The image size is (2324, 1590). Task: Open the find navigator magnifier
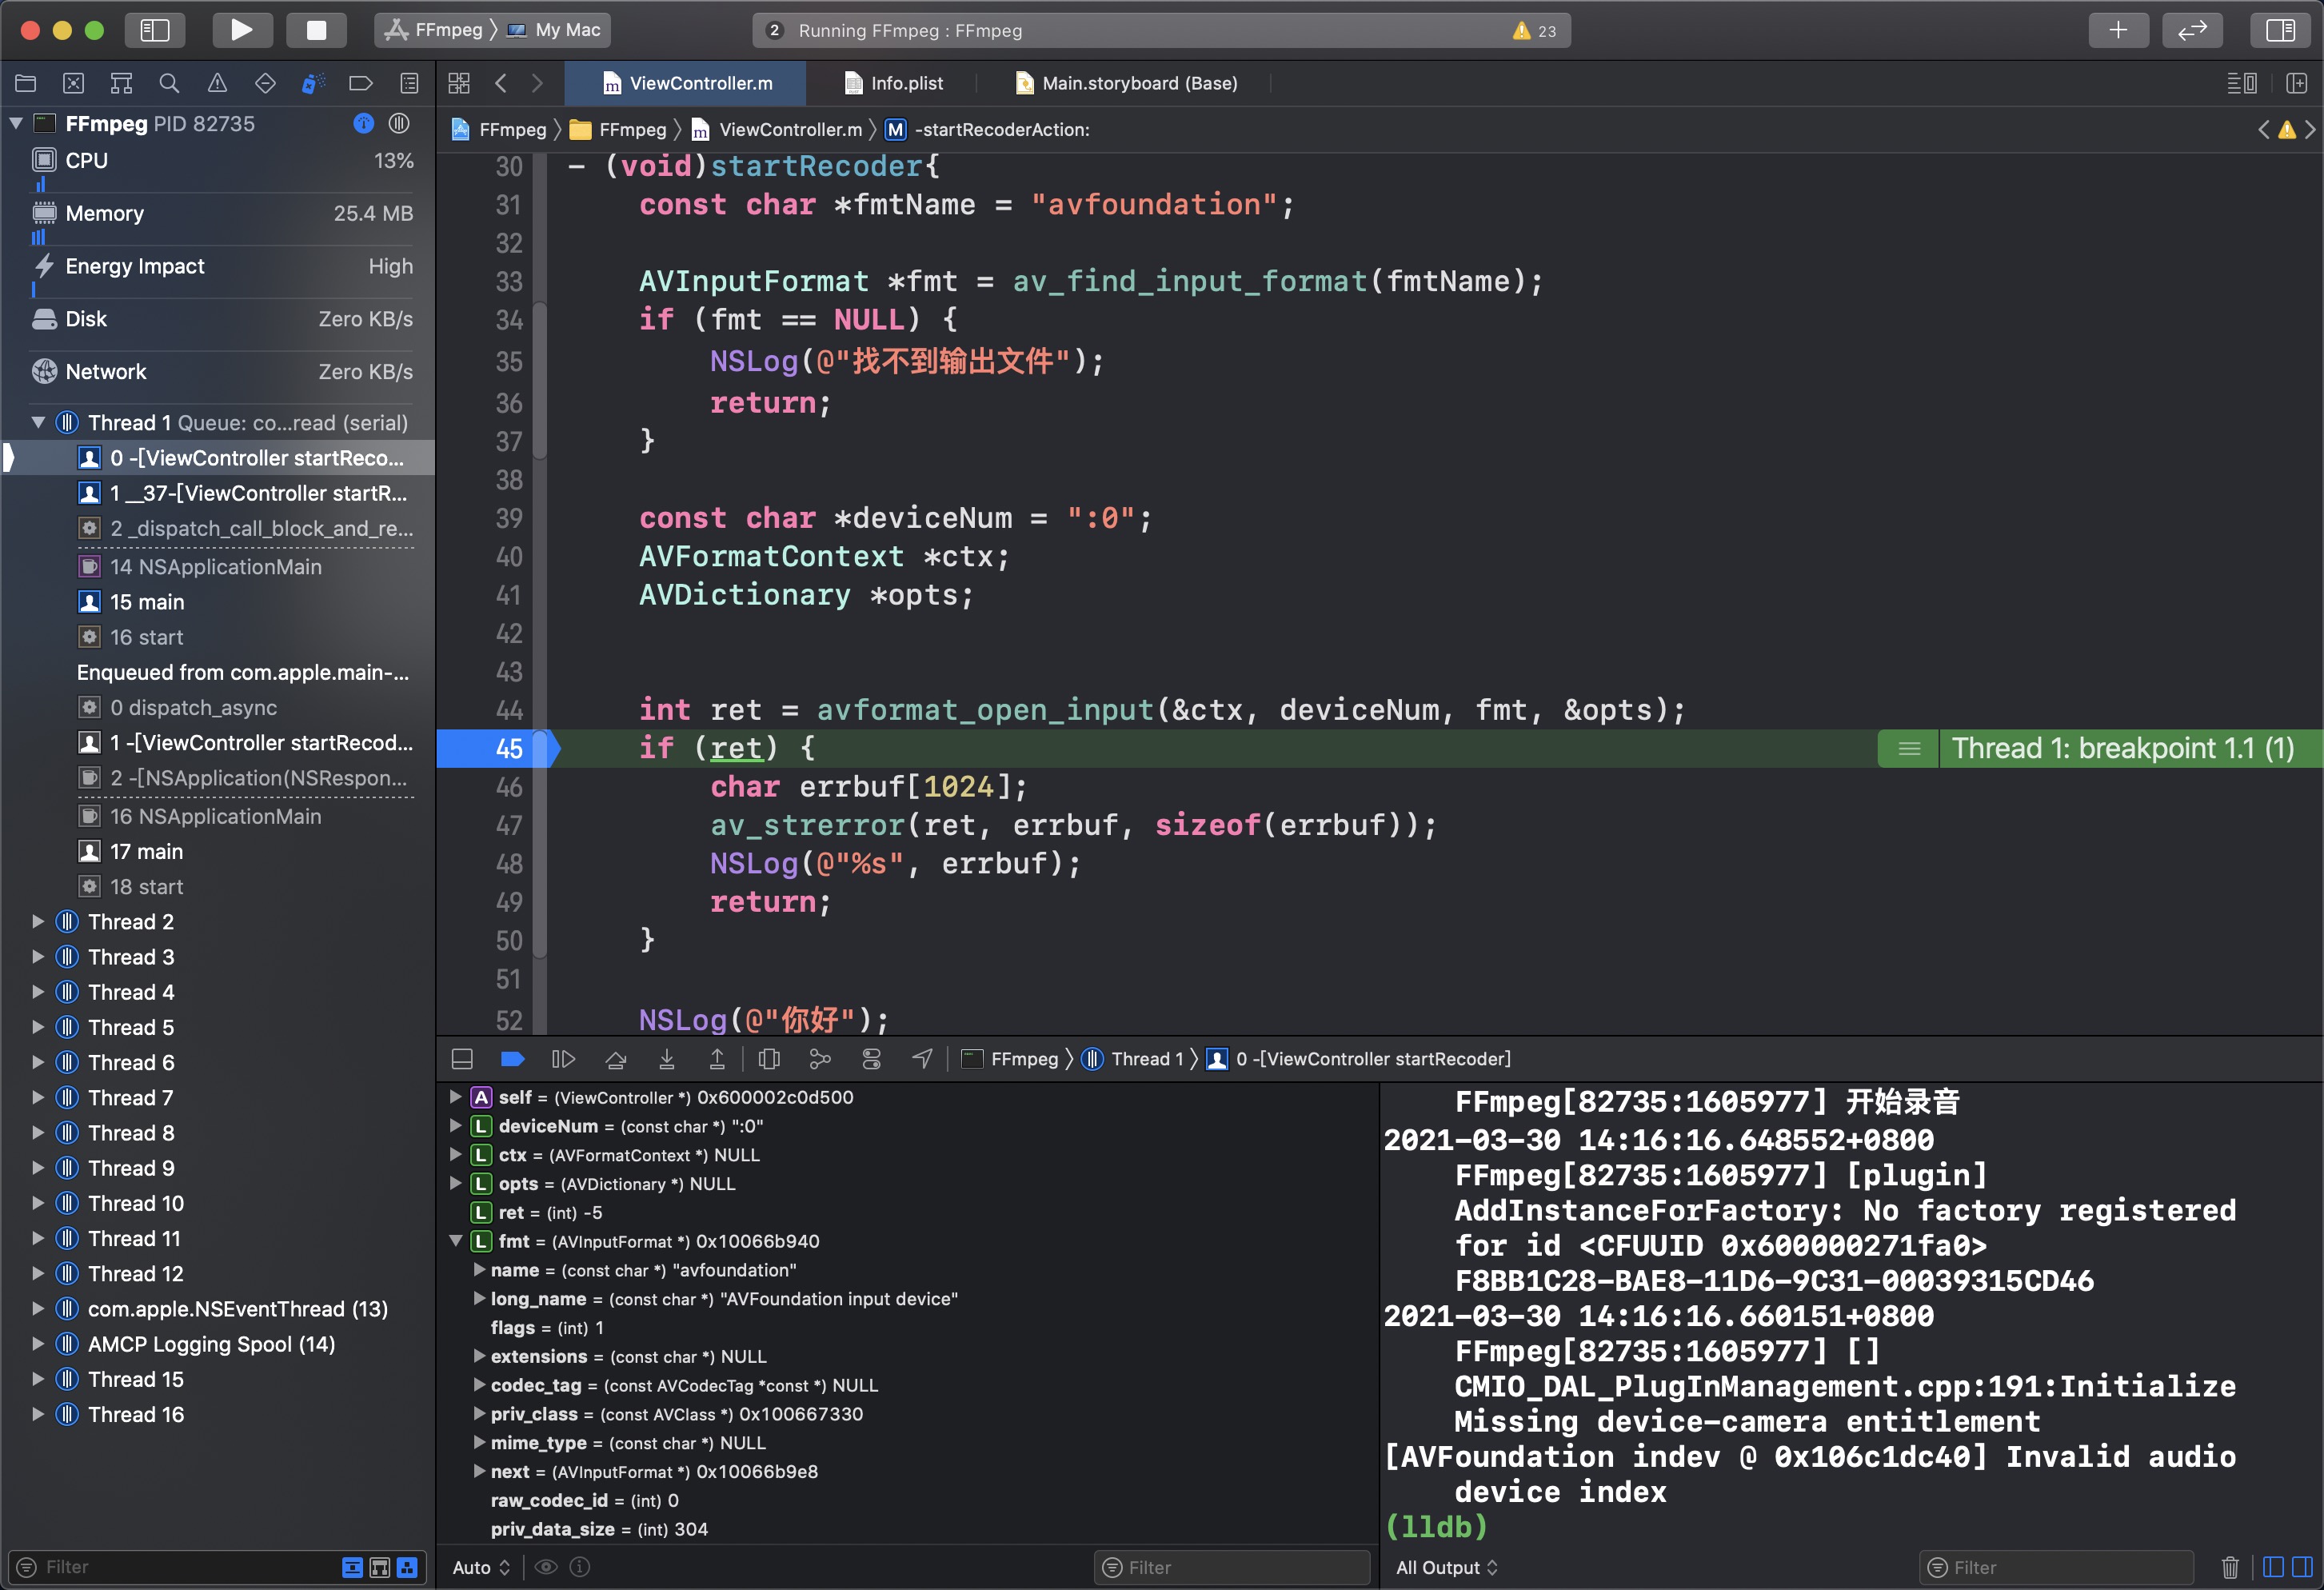170,83
